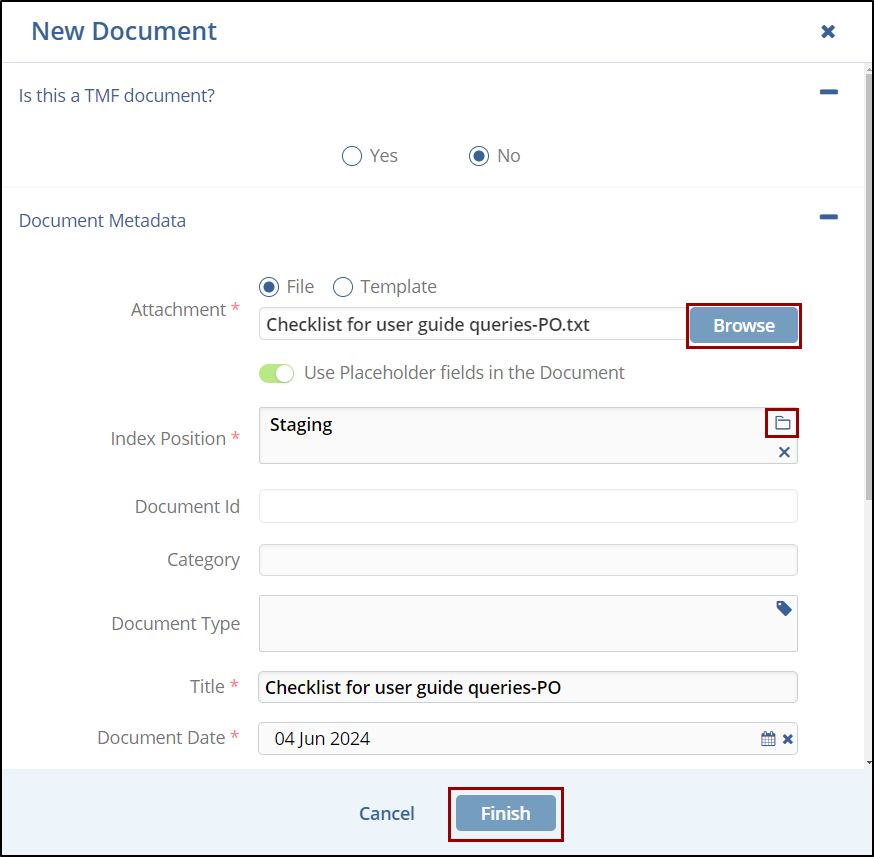Image resolution: width=874 pixels, height=857 pixels.
Task: Click the Document Id input field
Action: click(528, 506)
